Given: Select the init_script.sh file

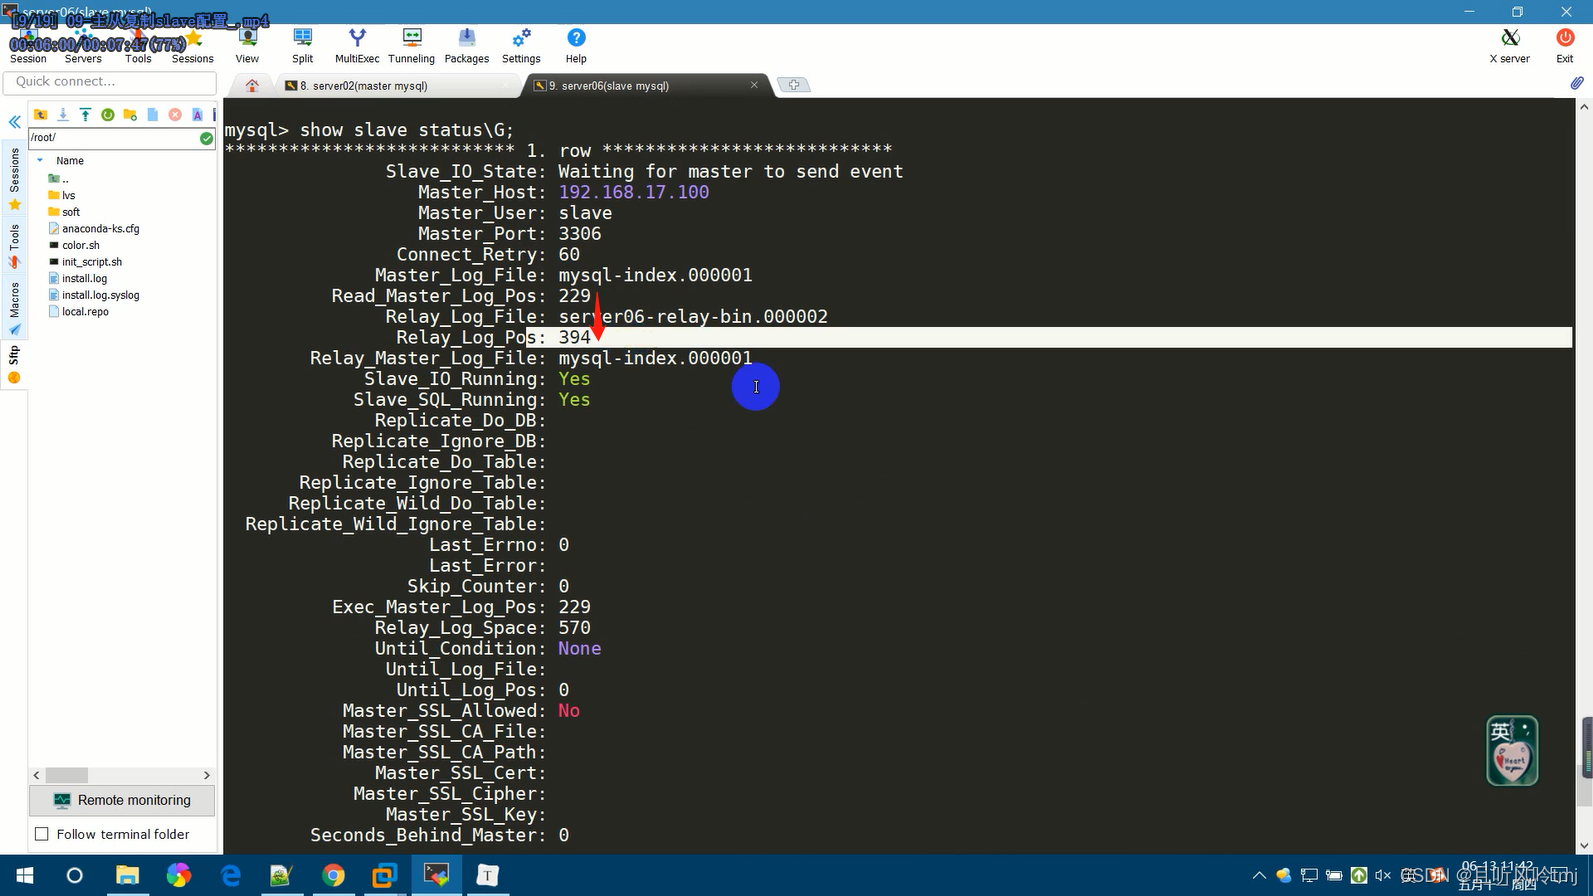Looking at the screenshot, I should pyautogui.click(x=85, y=262).
